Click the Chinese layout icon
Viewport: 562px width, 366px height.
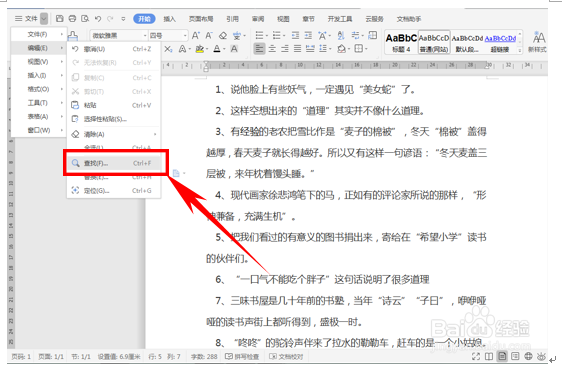(322, 35)
